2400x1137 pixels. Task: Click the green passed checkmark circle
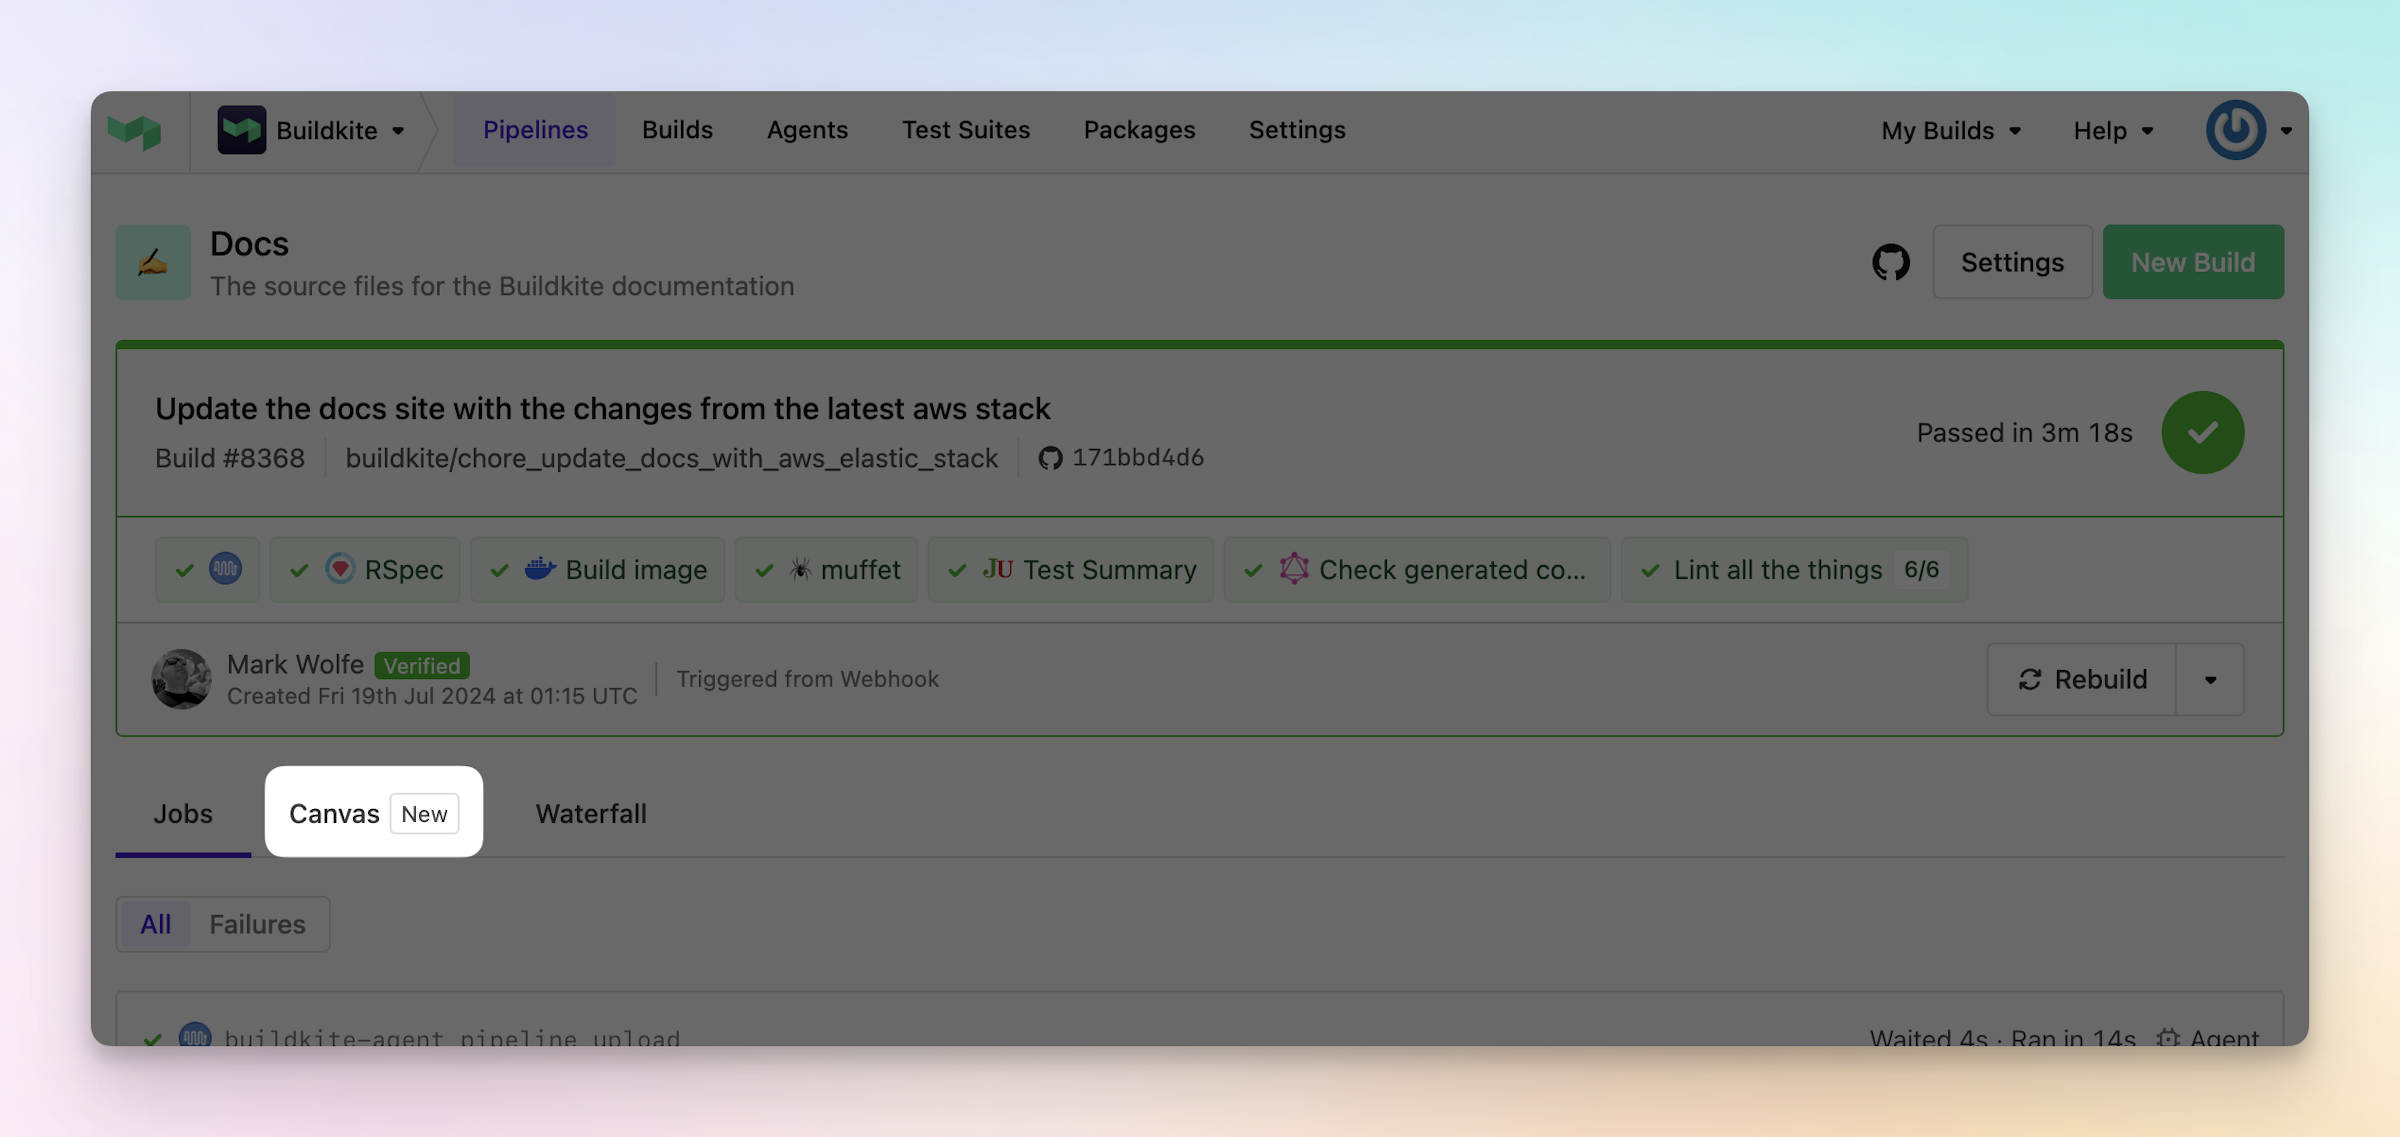click(2203, 432)
